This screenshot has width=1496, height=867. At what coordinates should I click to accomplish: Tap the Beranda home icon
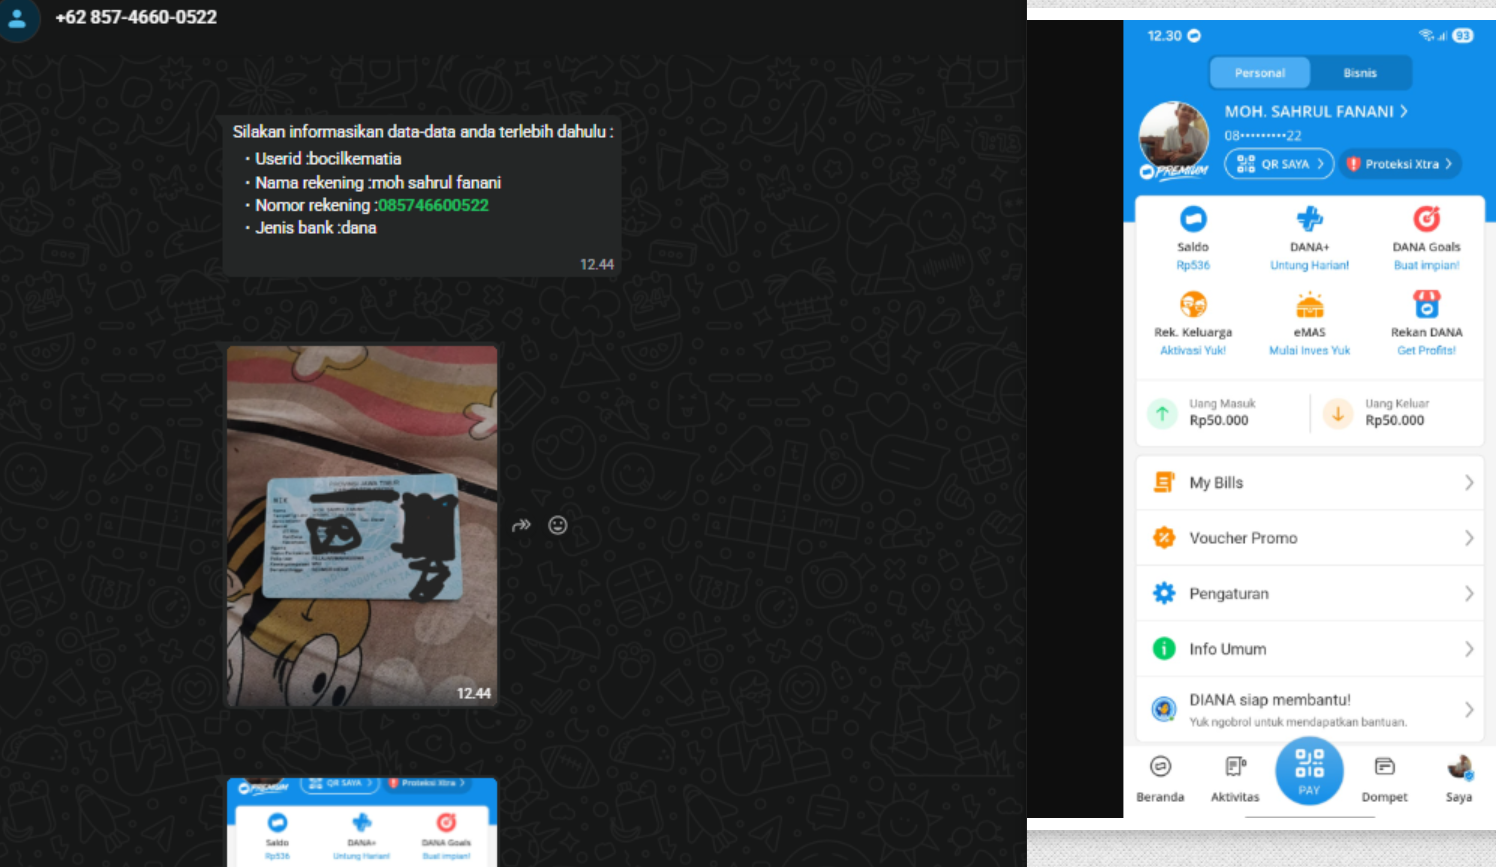pos(1160,766)
